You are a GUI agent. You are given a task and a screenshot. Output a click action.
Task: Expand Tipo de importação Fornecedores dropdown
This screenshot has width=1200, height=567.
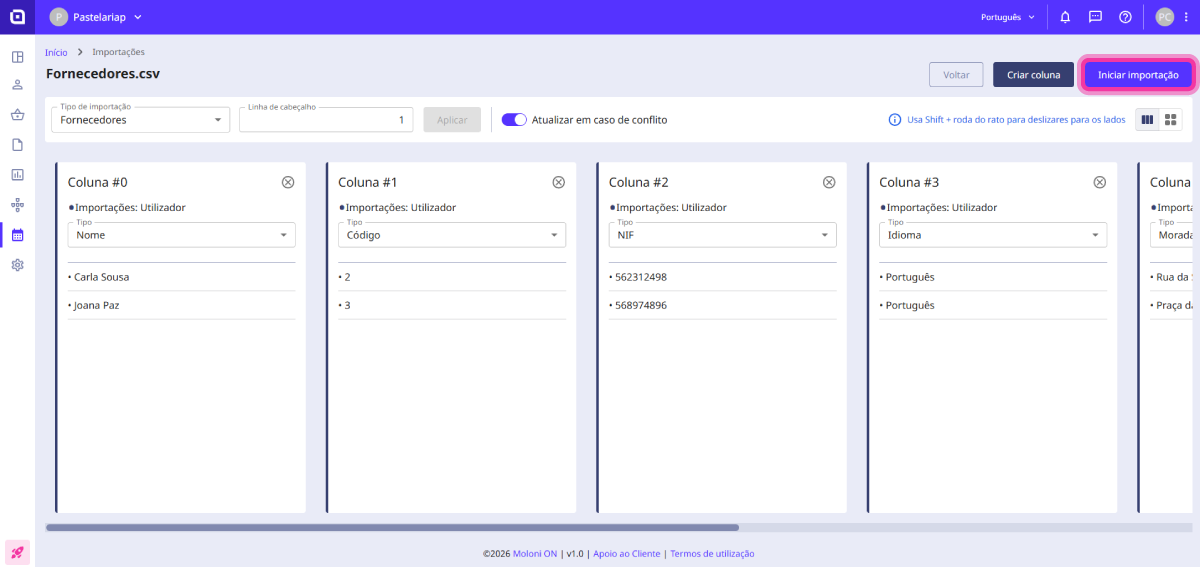tap(141, 120)
